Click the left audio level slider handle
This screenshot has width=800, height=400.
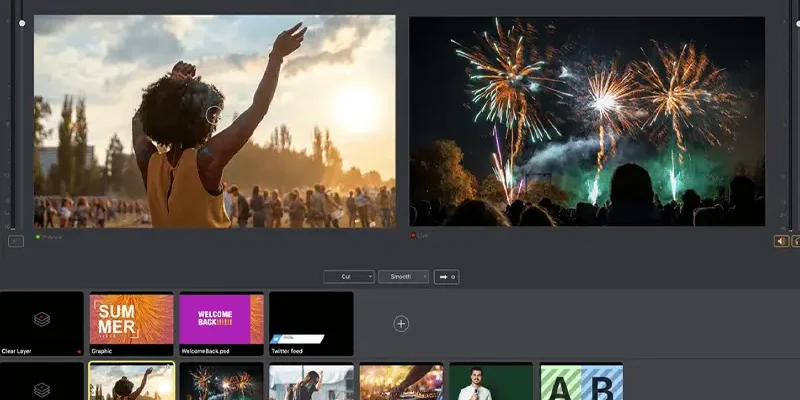click(x=22, y=23)
